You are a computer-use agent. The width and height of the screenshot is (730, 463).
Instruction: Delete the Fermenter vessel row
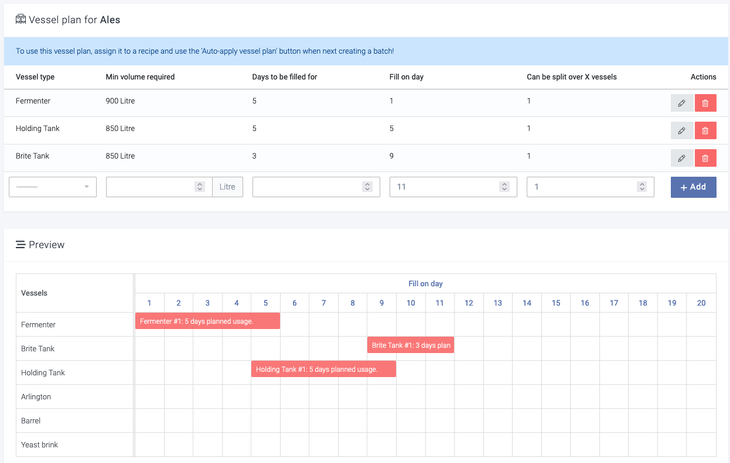(705, 102)
